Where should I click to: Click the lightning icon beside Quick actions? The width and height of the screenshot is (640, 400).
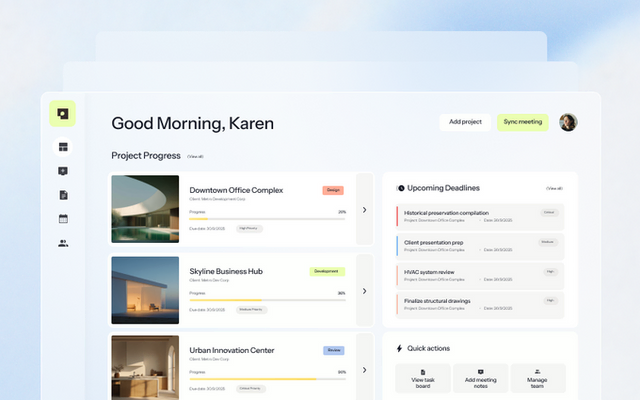click(400, 348)
